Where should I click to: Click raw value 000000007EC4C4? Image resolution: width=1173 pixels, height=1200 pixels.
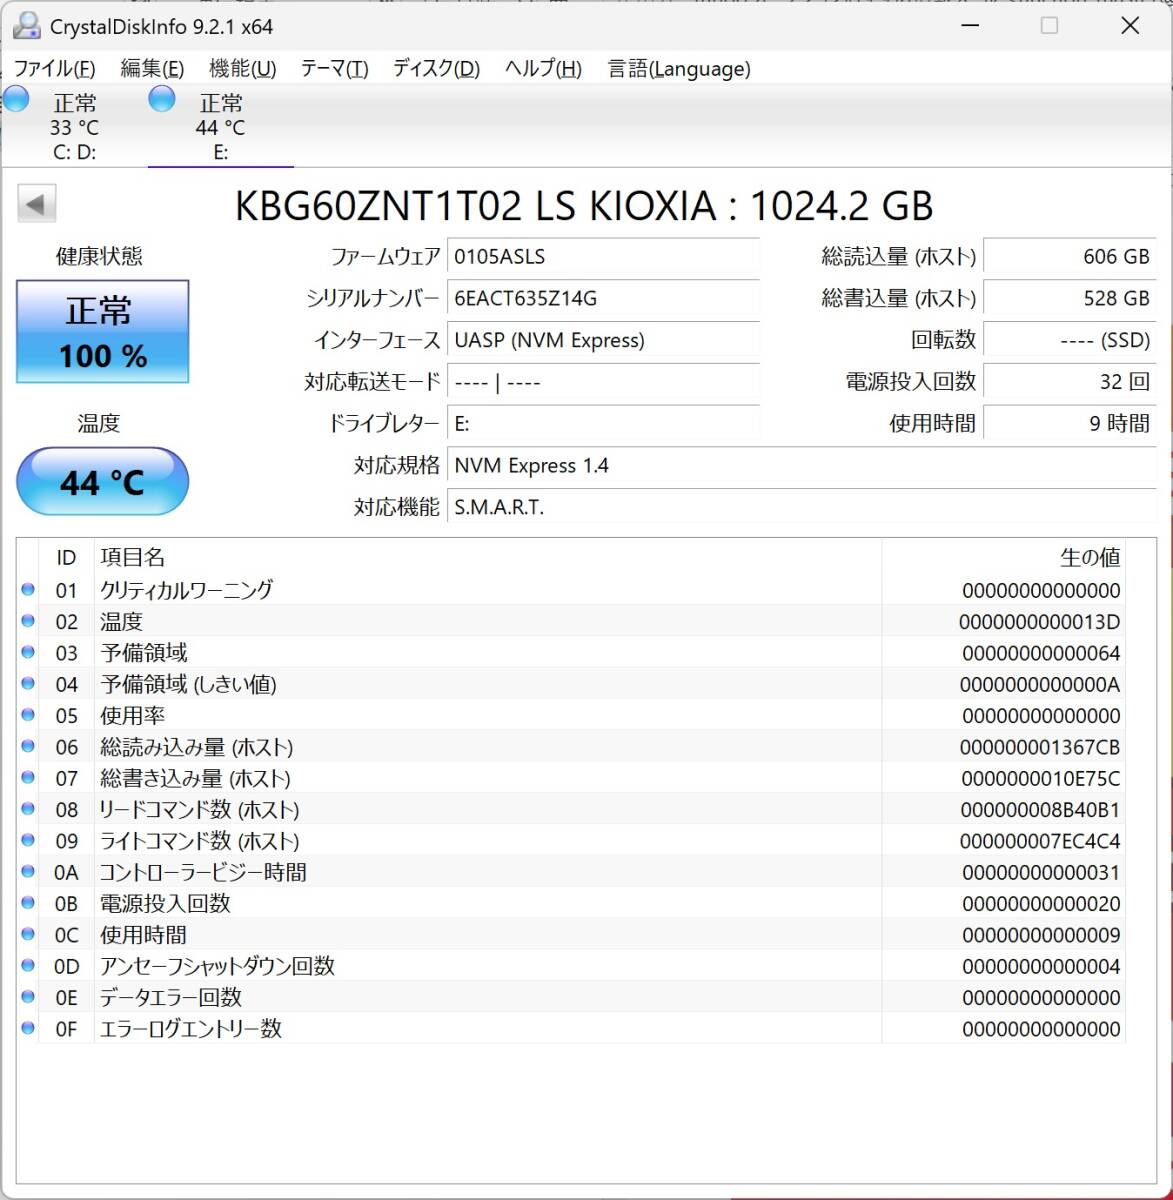click(x=1040, y=841)
